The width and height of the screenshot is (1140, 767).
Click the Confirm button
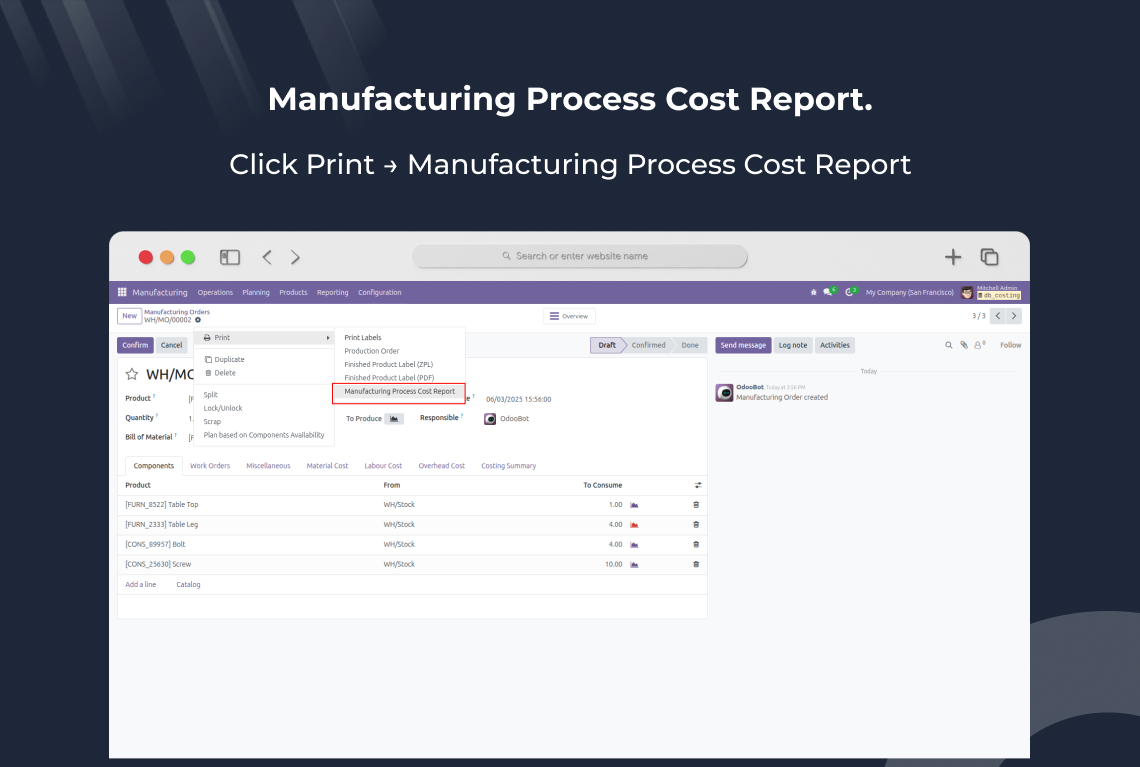click(135, 345)
